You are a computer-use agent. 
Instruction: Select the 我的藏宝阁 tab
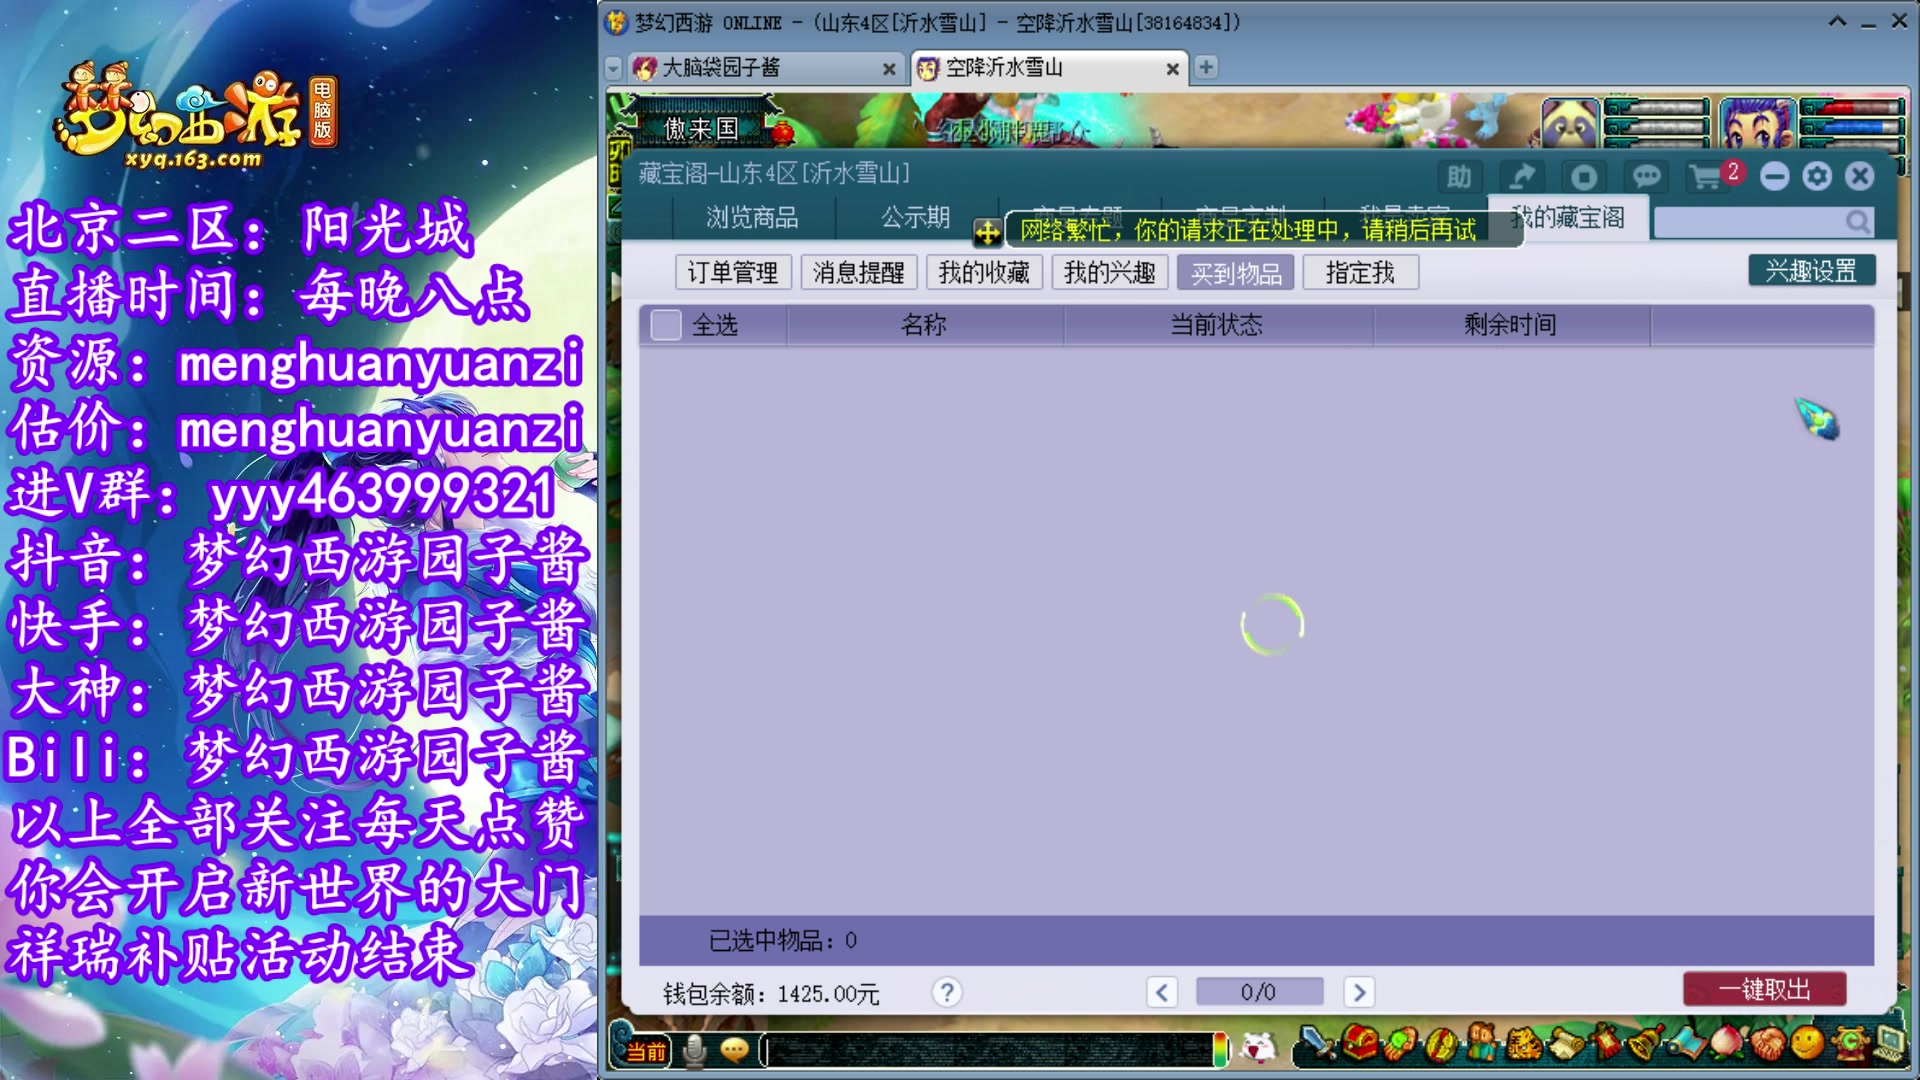point(1568,217)
